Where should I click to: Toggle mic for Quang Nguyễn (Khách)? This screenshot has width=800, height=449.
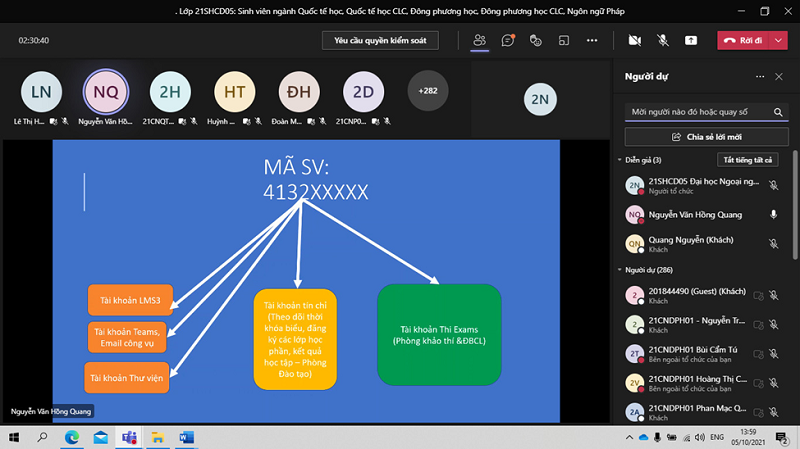pos(773,242)
